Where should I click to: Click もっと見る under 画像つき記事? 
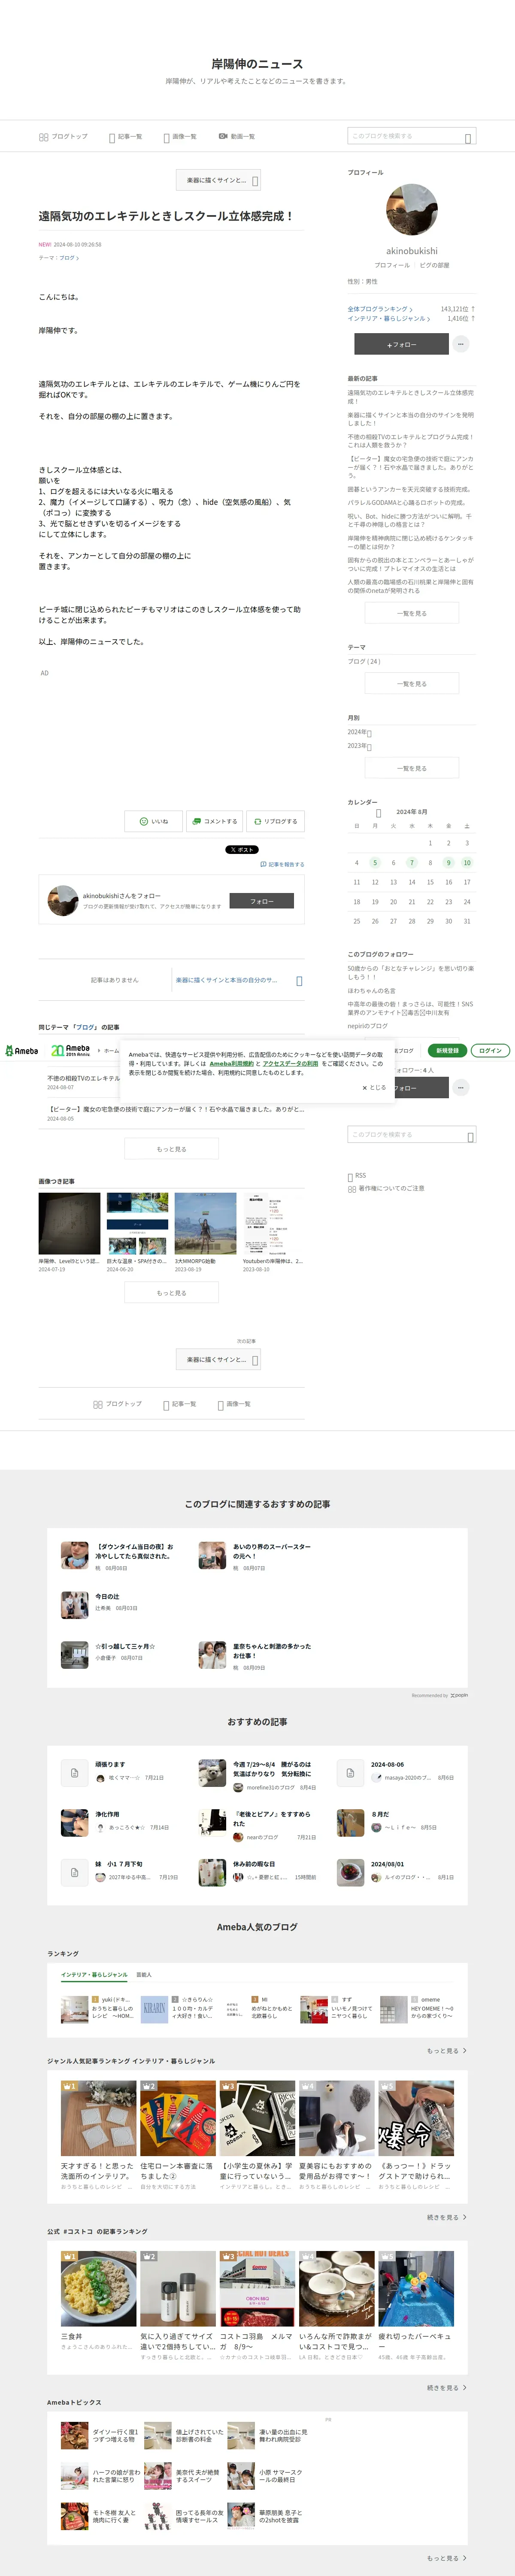coord(171,1293)
